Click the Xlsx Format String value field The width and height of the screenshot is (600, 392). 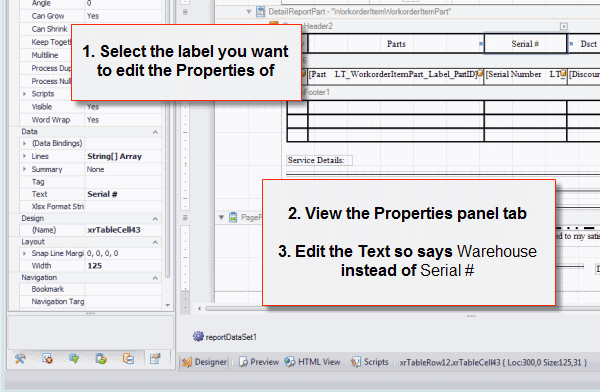click(123, 207)
